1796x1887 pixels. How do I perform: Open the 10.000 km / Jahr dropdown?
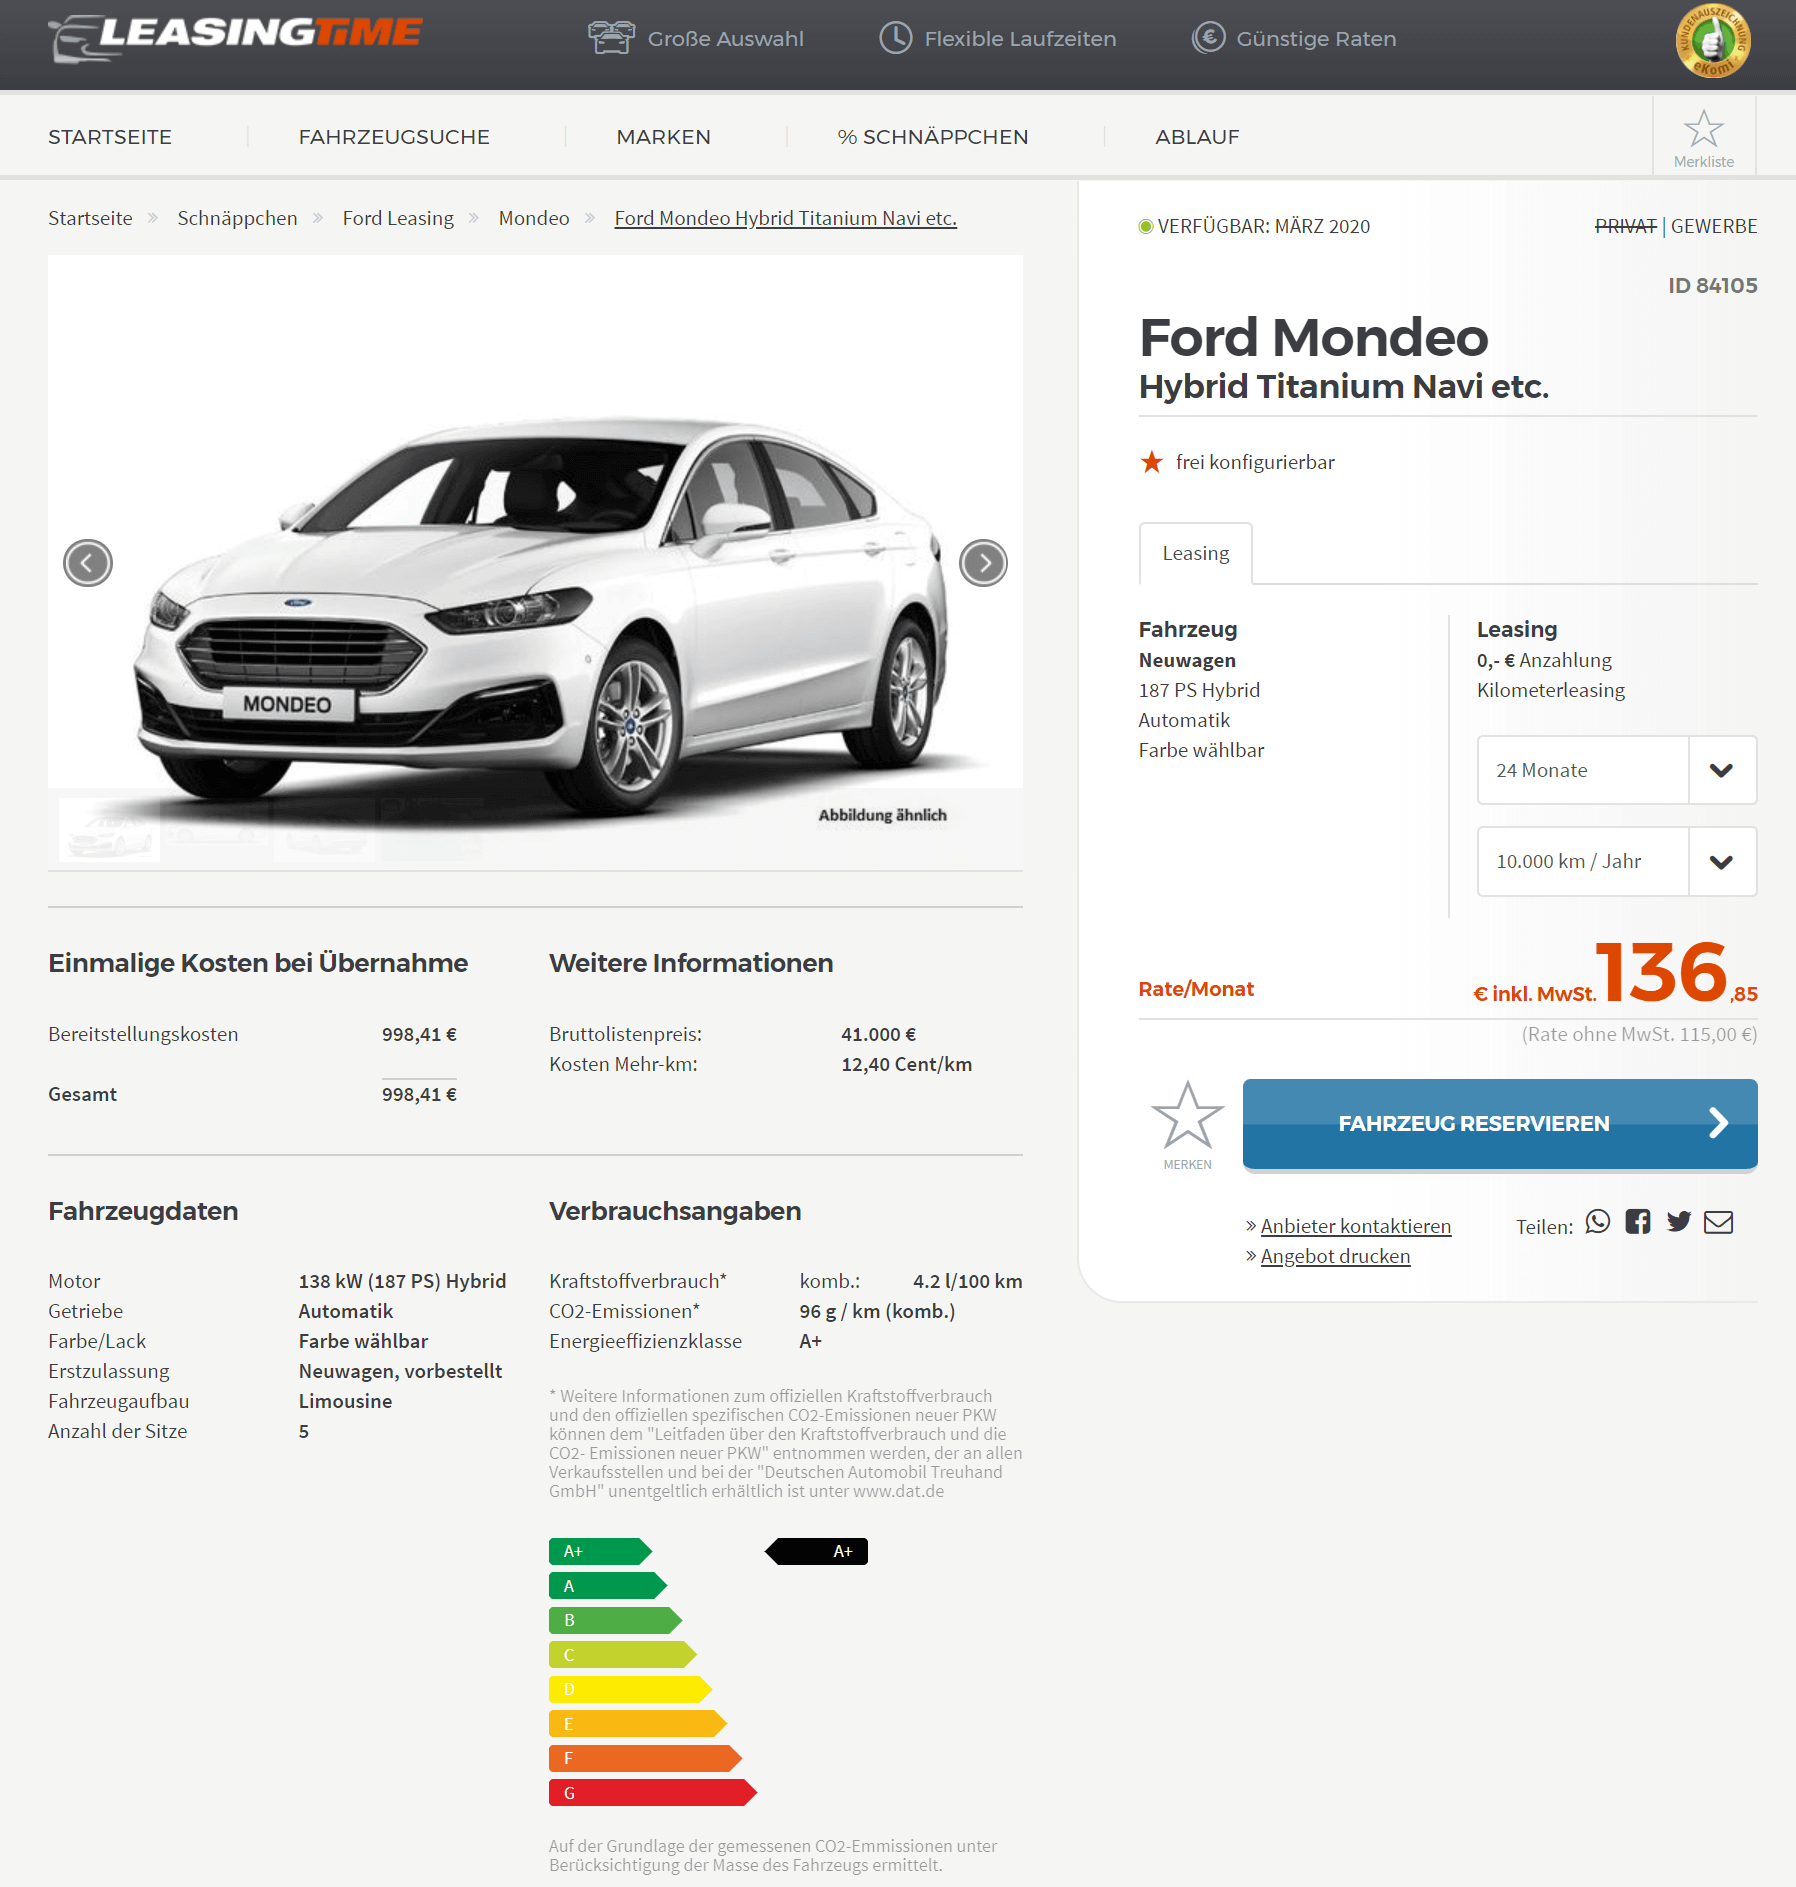tap(1616, 861)
